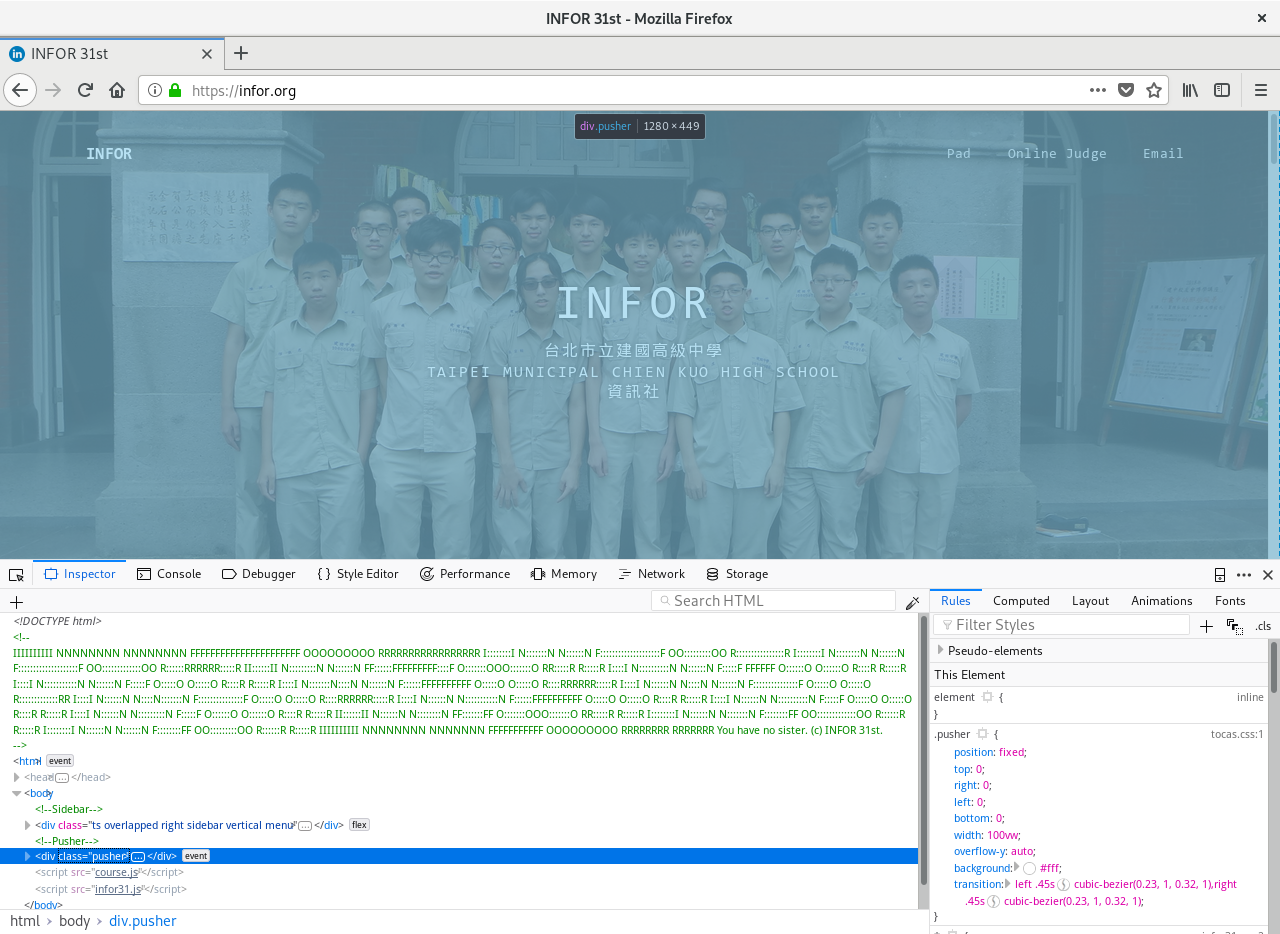Open the Performance tab
Image resolution: width=1280 pixels, height=934 pixels.
464,574
